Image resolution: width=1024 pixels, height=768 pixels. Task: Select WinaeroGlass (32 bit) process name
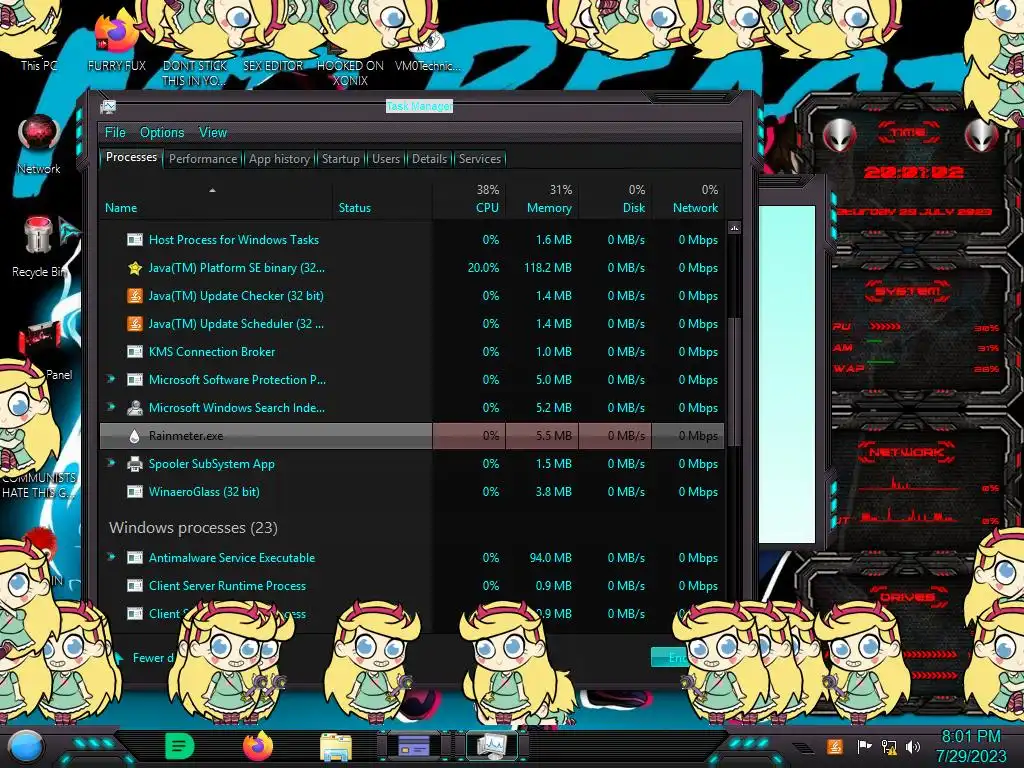click(x=204, y=491)
